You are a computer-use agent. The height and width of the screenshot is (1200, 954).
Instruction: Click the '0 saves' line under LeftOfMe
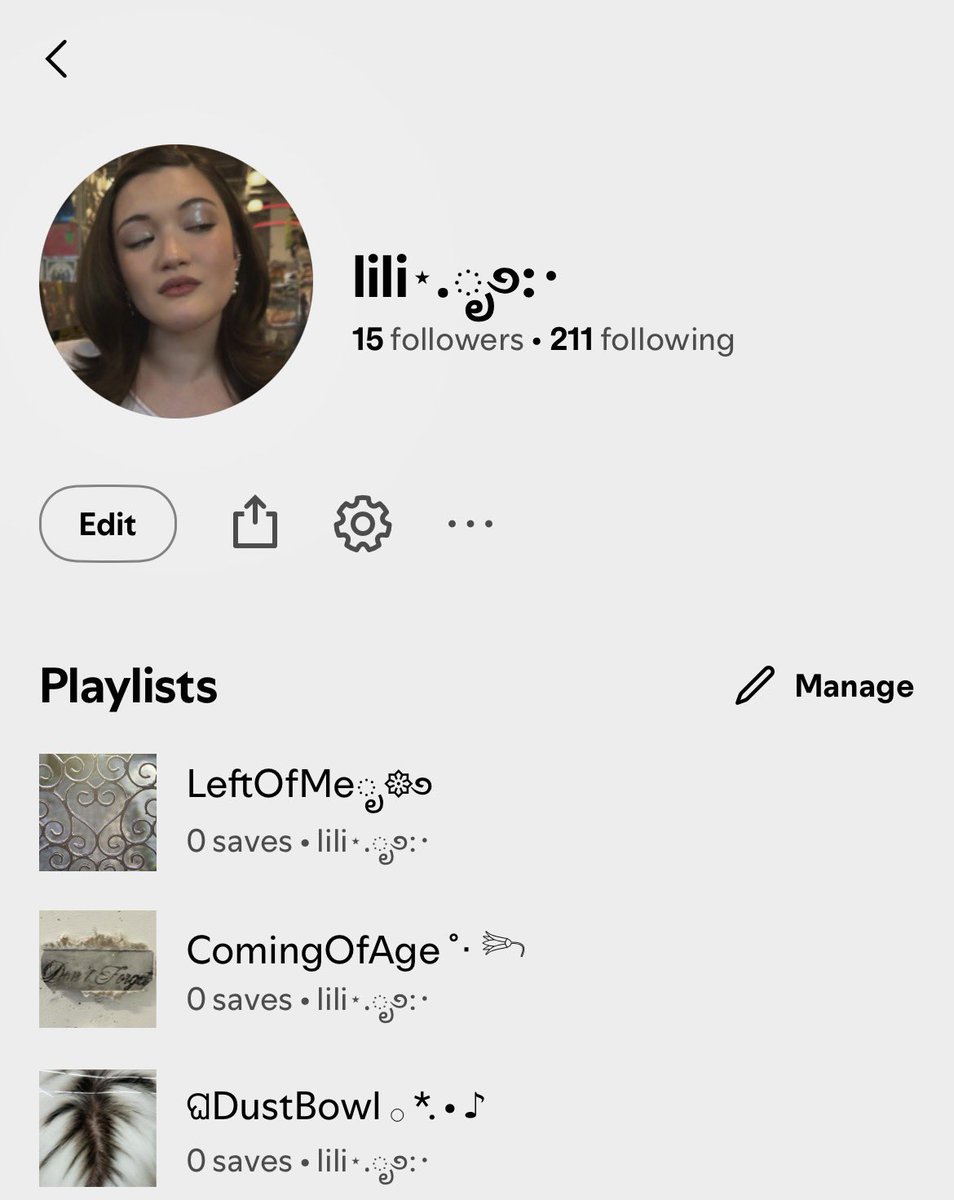(x=308, y=843)
